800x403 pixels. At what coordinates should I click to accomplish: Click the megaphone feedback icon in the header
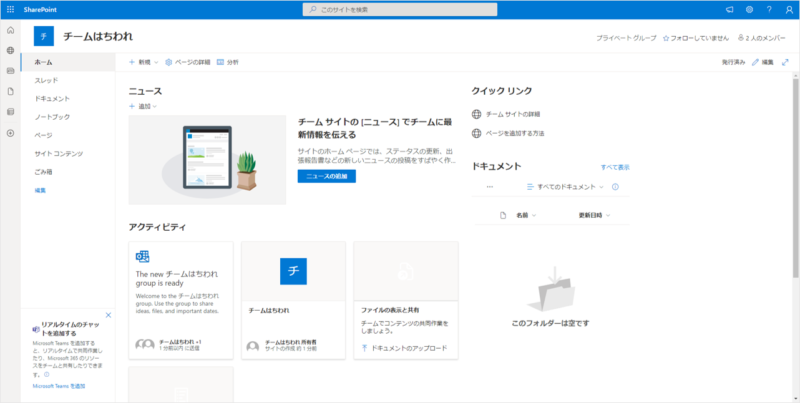click(729, 9)
